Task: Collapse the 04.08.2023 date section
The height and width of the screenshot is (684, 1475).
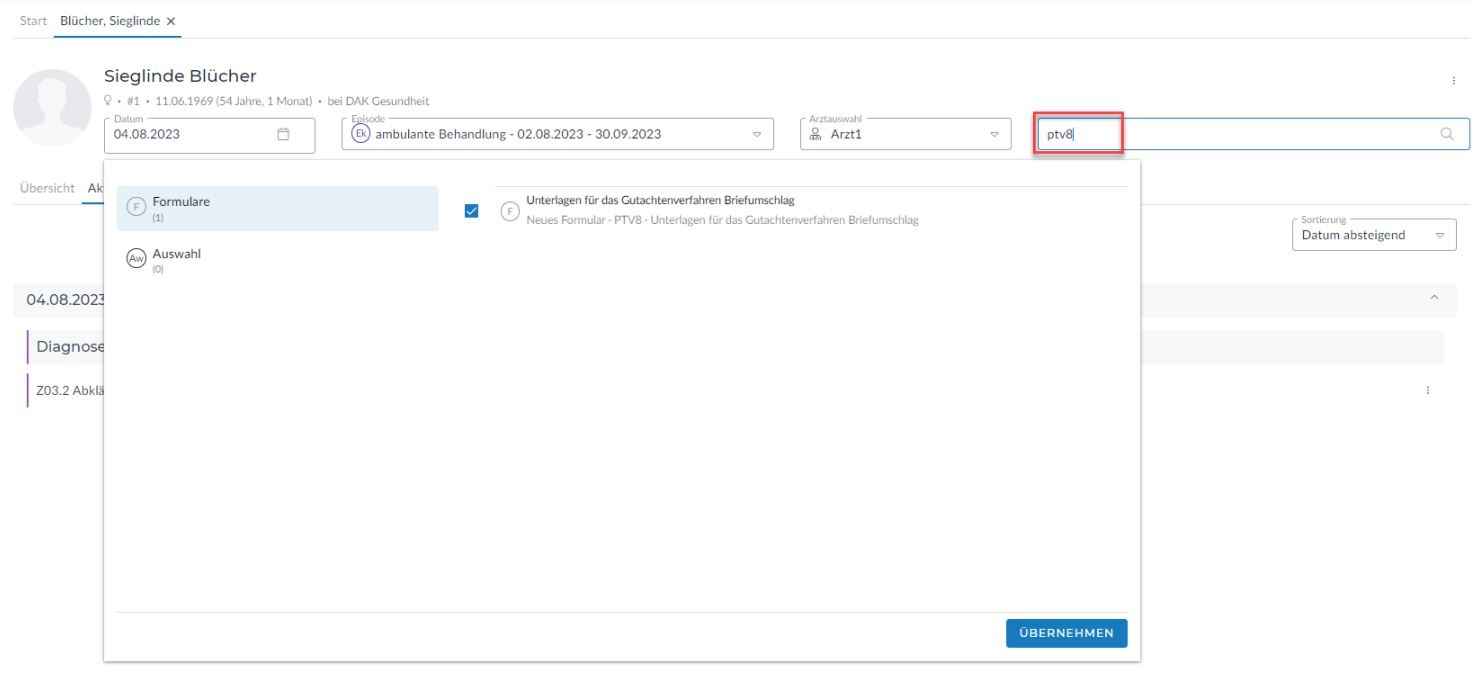Action: pos(1434,299)
